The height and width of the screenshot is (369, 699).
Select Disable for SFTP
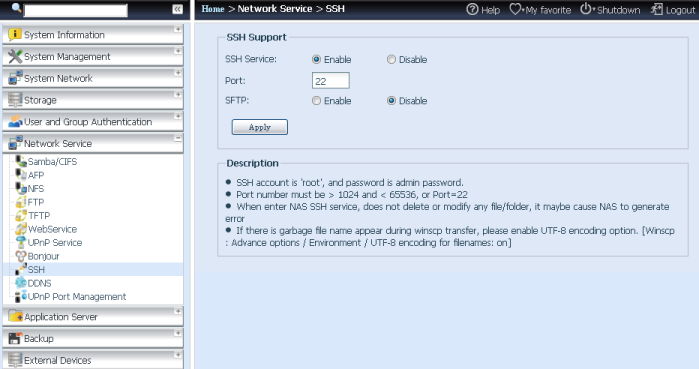click(391, 101)
